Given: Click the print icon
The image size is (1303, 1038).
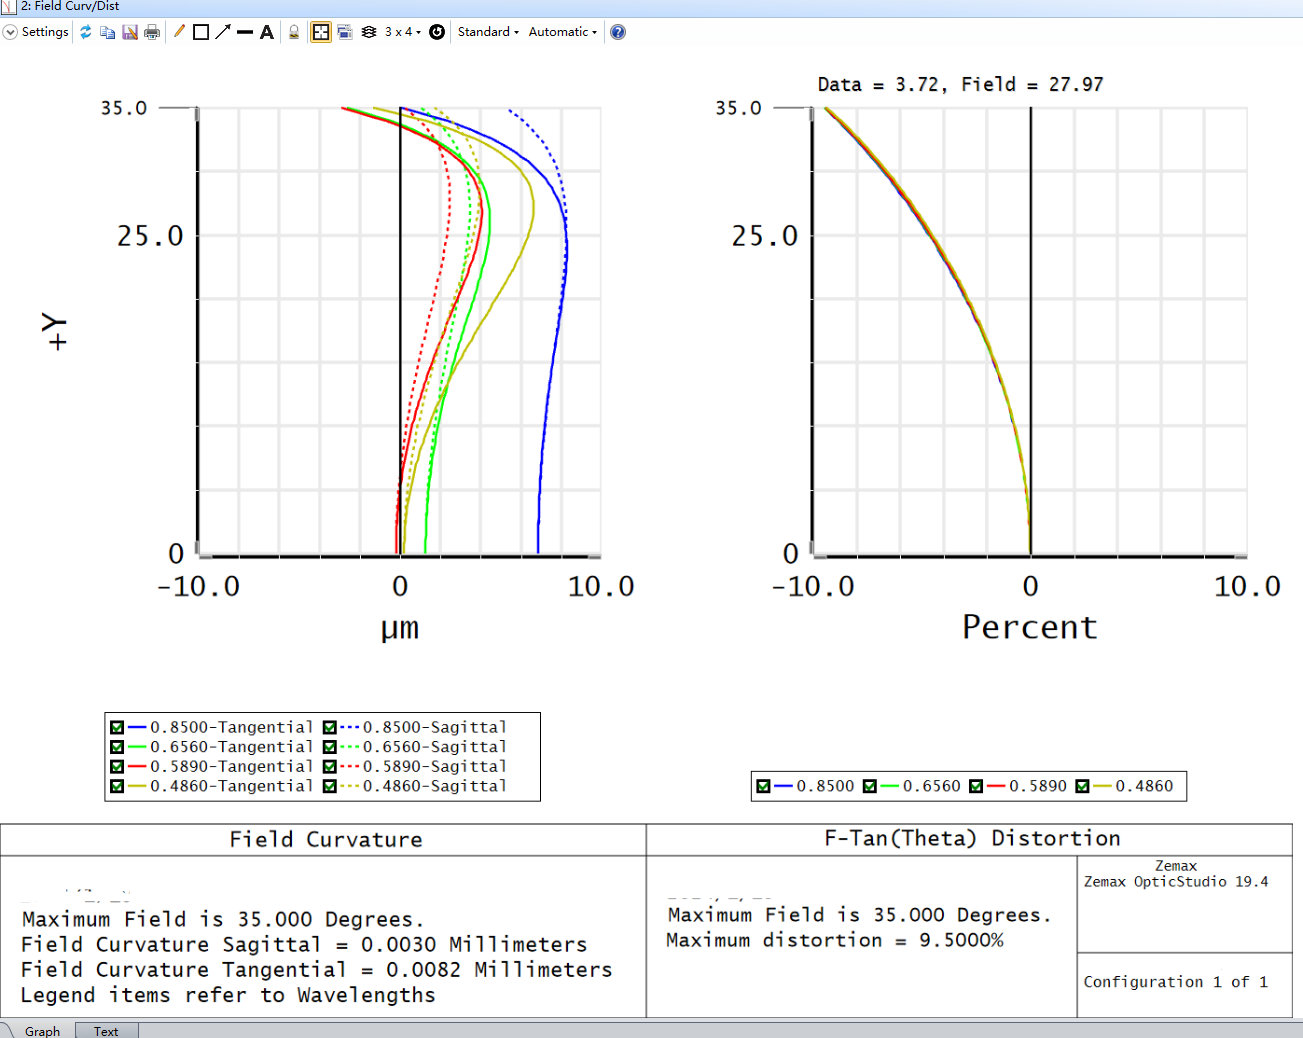Looking at the screenshot, I should pyautogui.click(x=152, y=32).
